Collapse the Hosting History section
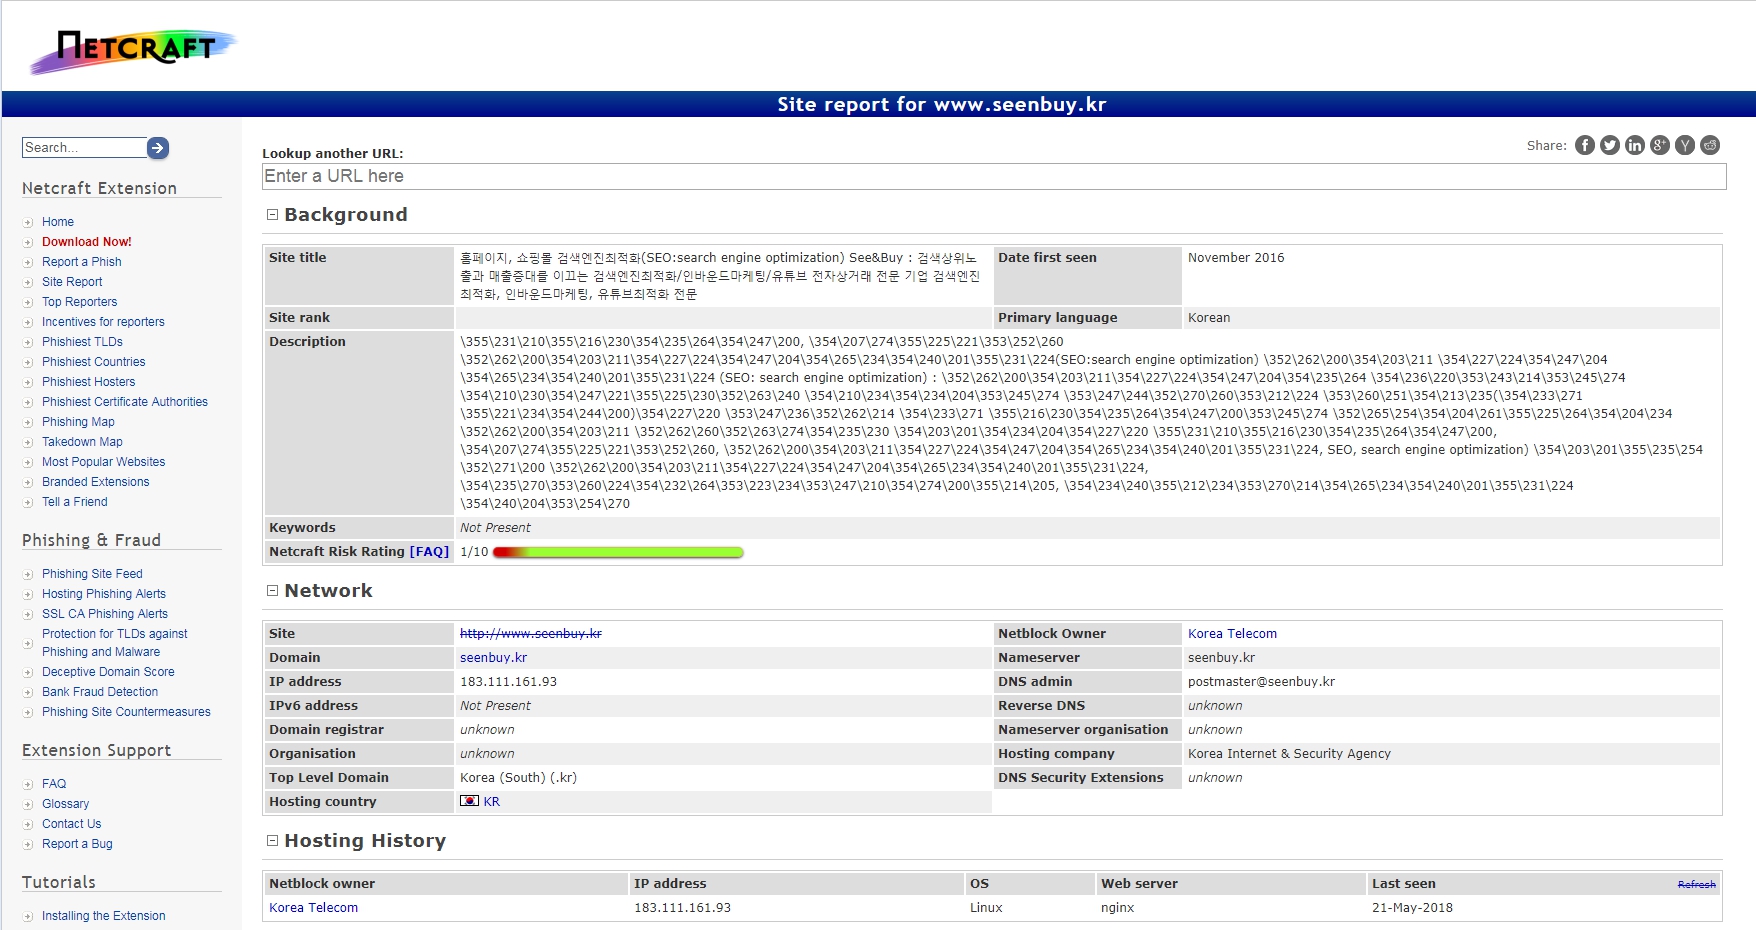Image resolution: width=1756 pixels, height=930 pixels. [272, 841]
